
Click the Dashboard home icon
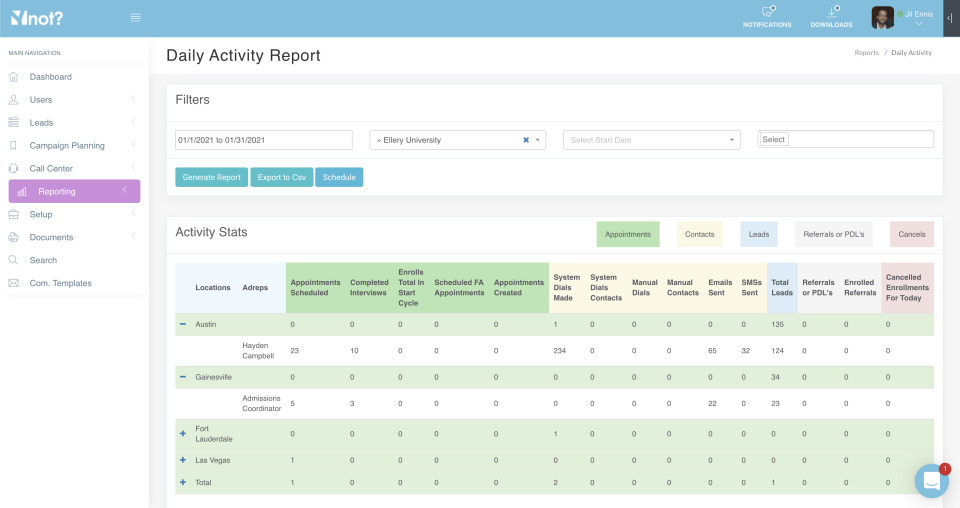point(14,77)
